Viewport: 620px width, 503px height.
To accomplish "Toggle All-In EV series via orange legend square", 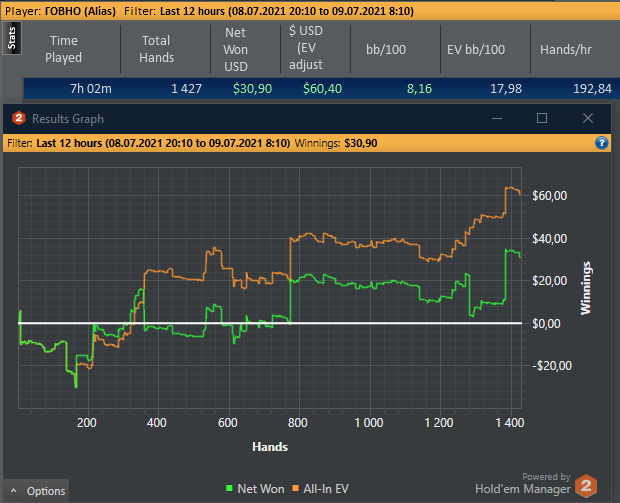I will pos(295,488).
